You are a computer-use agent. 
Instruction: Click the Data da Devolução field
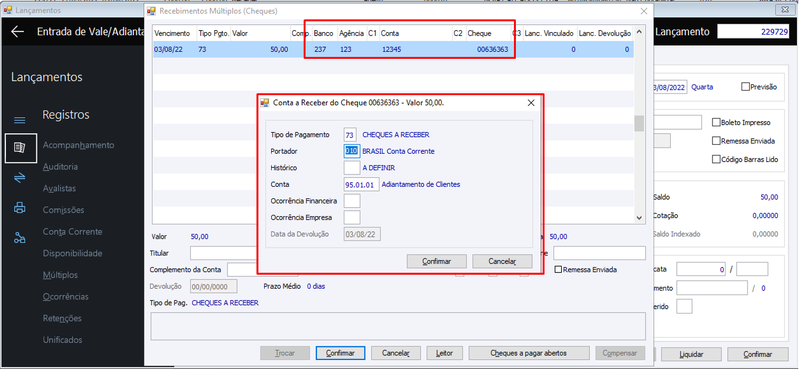click(x=362, y=234)
